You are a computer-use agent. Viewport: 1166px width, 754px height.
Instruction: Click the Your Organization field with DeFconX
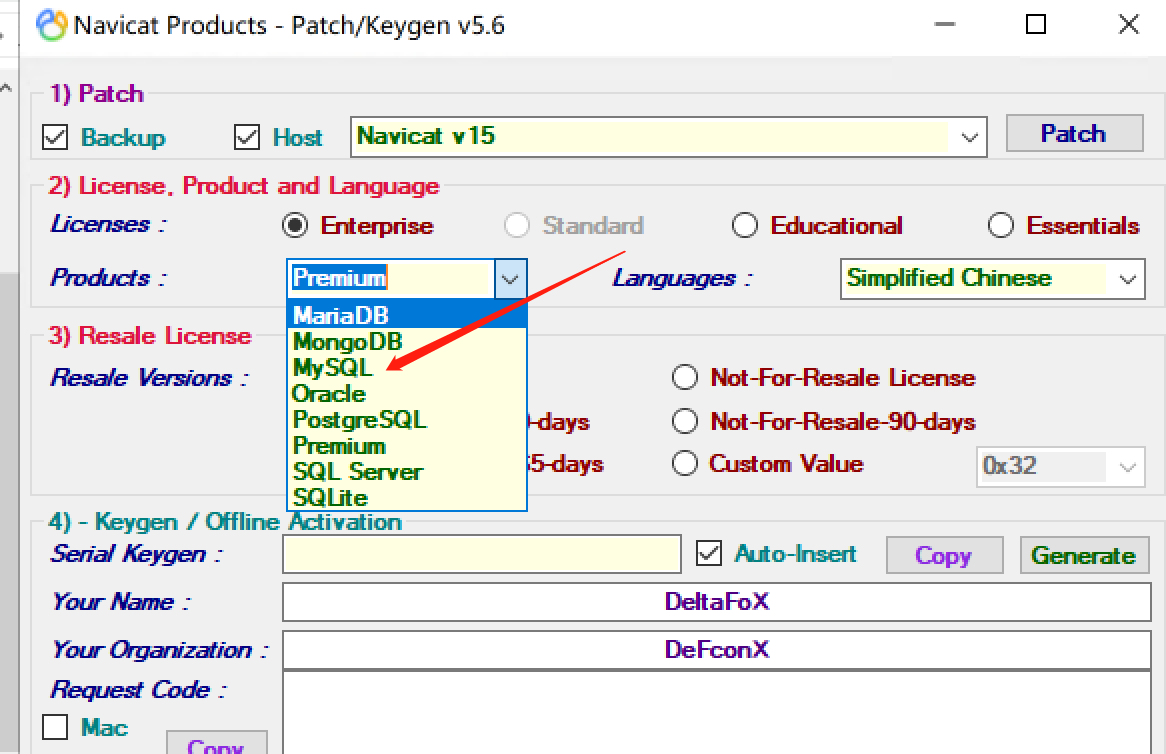(717, 650)
